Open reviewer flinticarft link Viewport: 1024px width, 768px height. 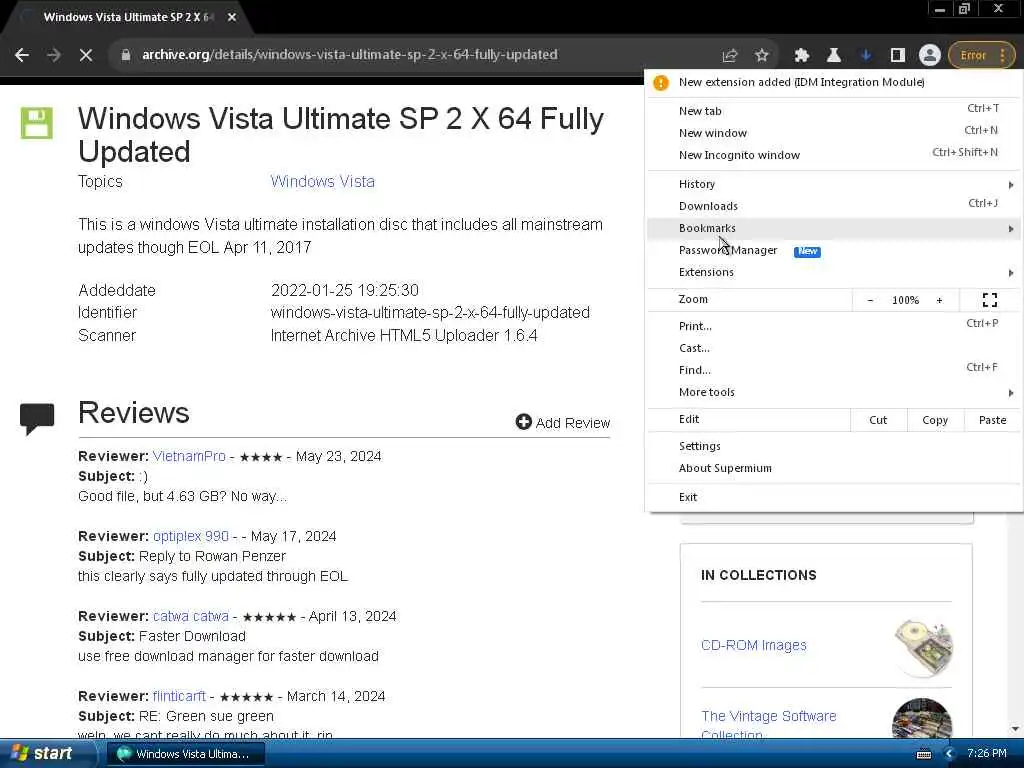(x=179, y=697)
